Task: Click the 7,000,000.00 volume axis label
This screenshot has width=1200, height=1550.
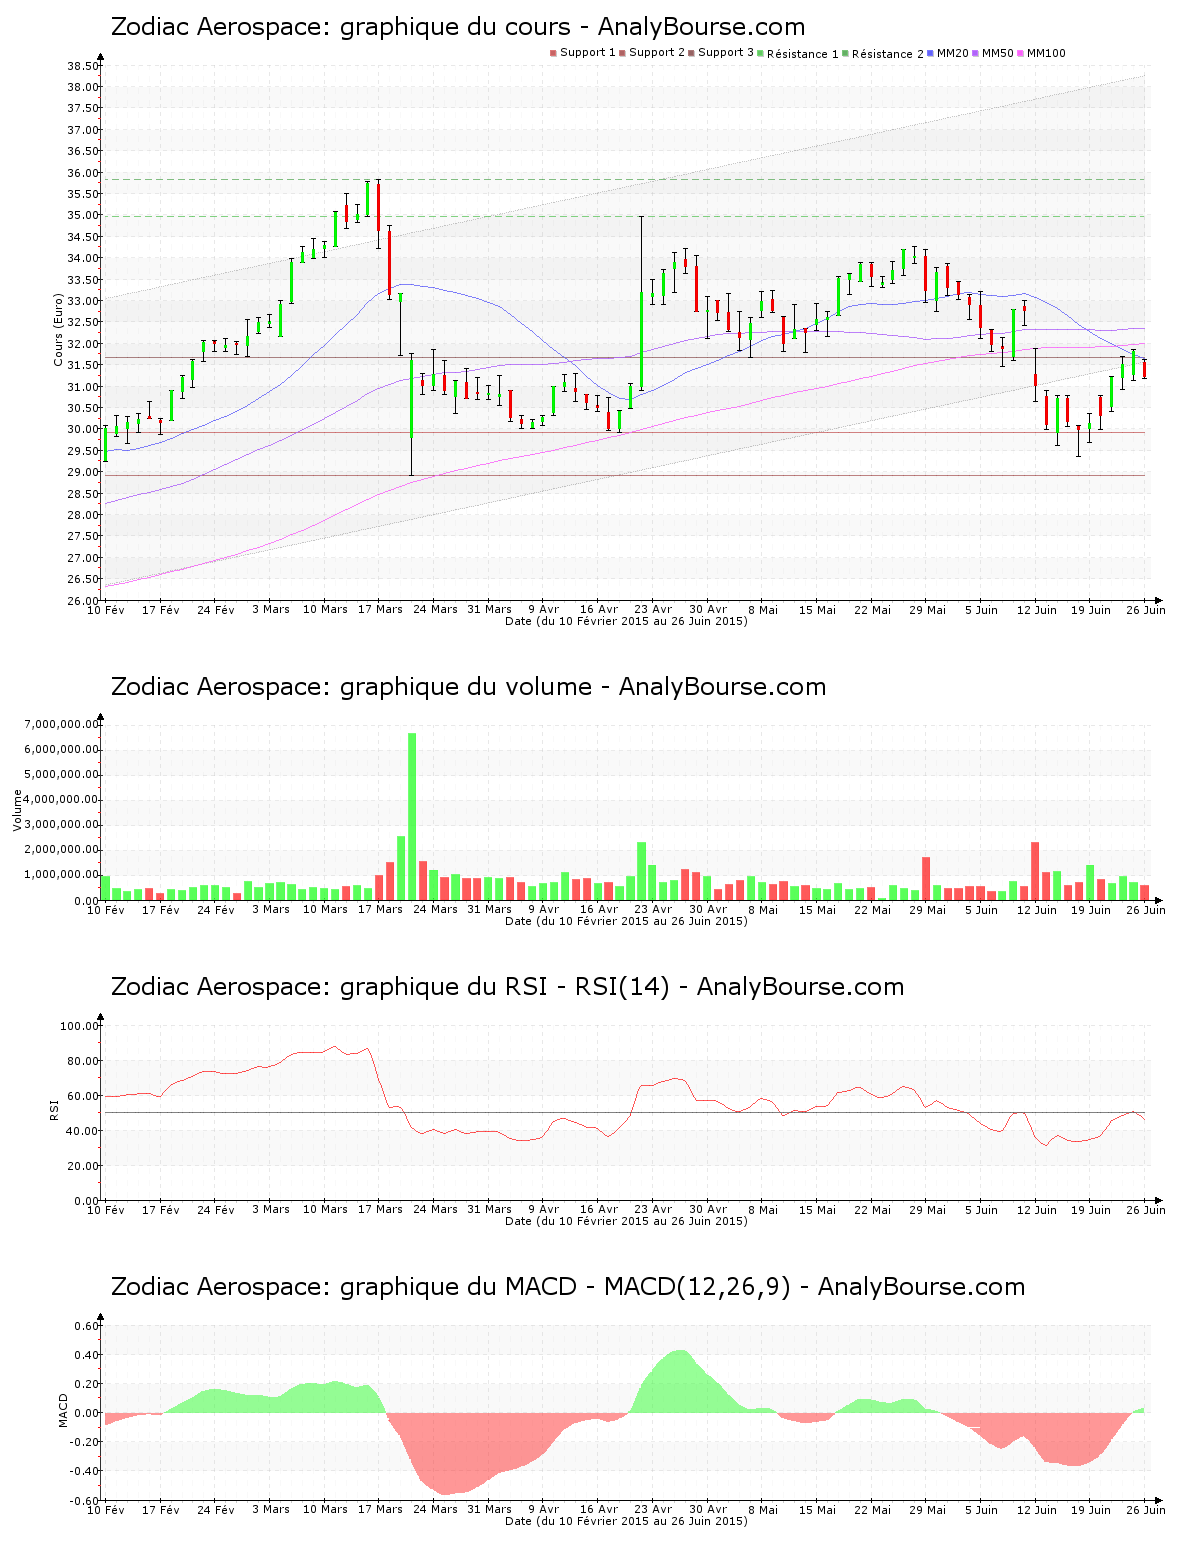Action: [60, 724]
